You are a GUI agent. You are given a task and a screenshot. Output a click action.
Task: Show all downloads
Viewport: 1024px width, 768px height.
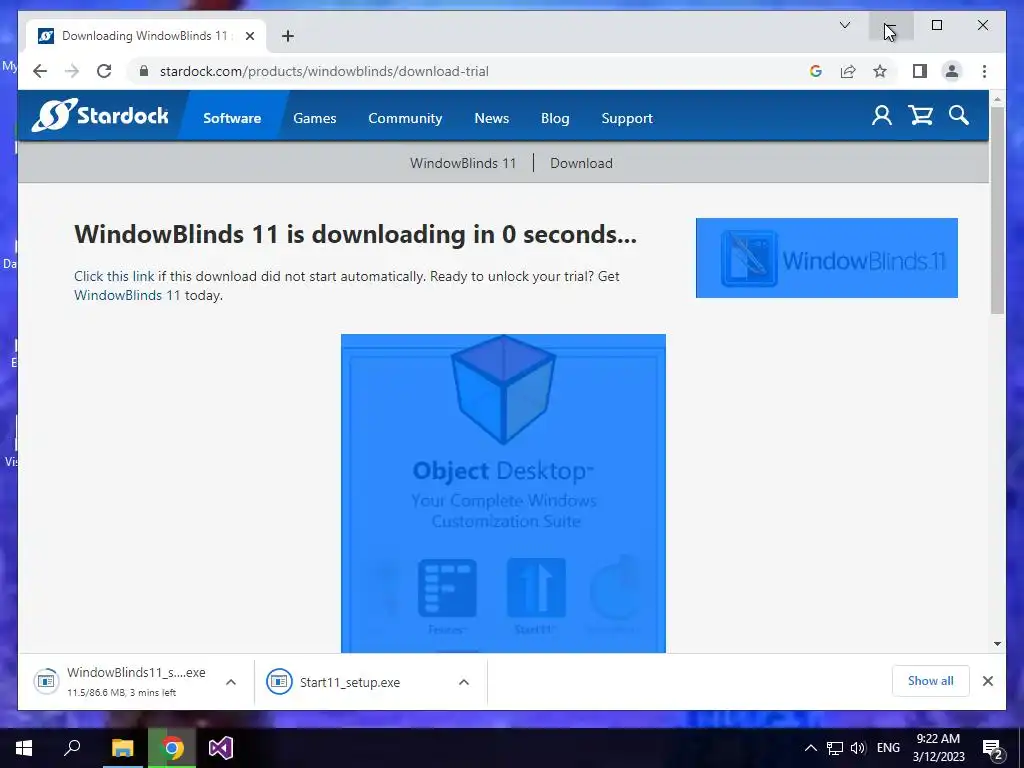point(931,681)
